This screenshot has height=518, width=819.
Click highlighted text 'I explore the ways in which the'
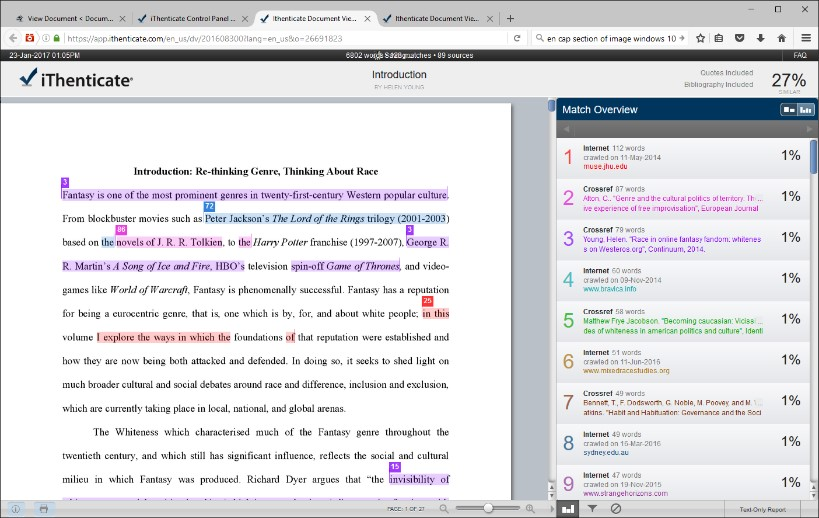tap(163, 337)
